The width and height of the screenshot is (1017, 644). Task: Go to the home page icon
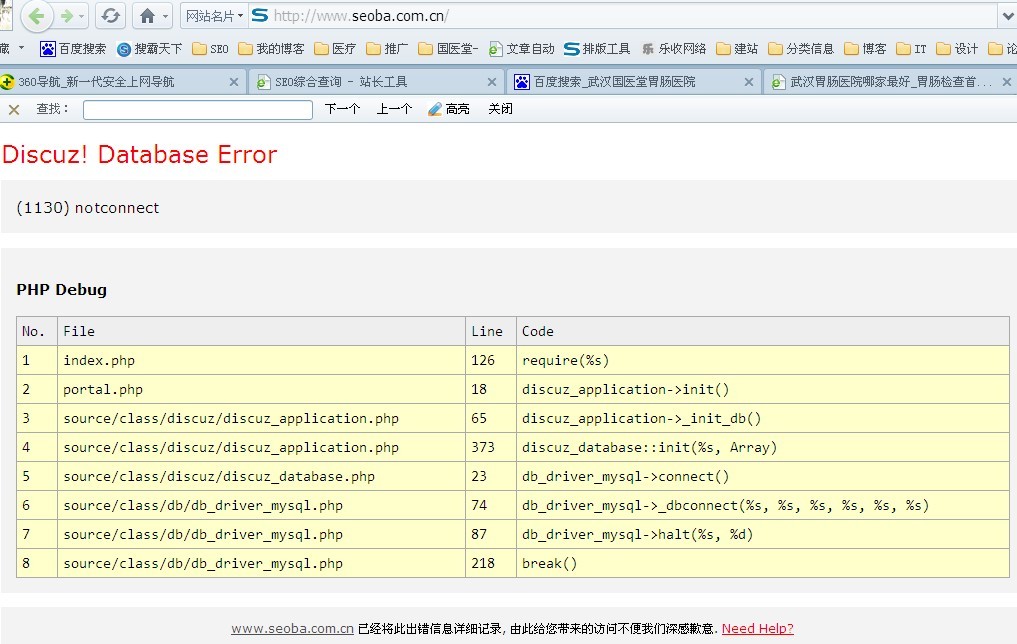[x=147, y=16]
